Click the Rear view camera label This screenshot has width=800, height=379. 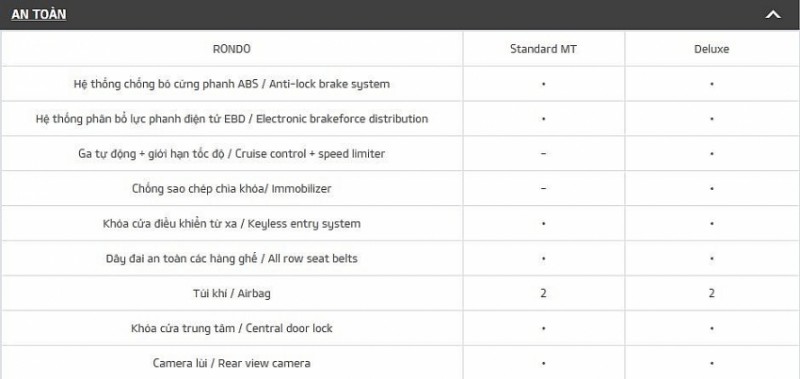click(232, 363)
